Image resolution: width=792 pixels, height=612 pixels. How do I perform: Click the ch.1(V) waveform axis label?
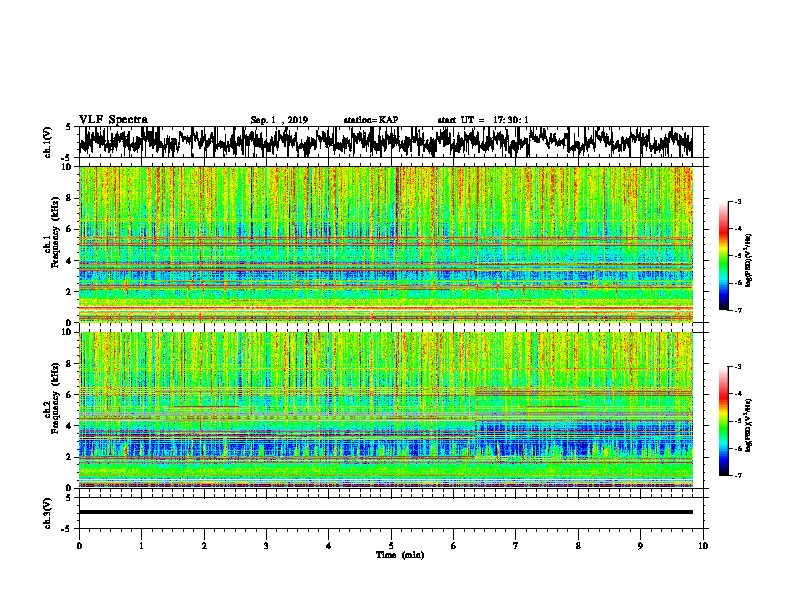click(47, 142)
